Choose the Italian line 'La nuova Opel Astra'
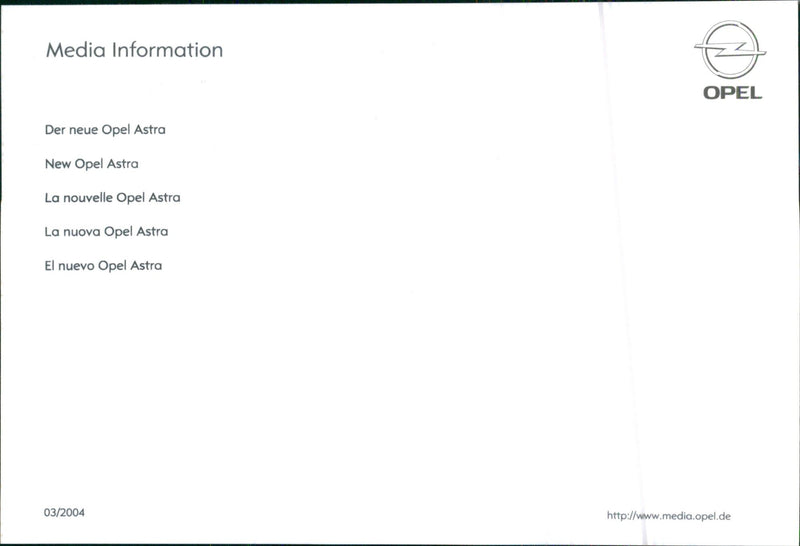 pos(106,232)
